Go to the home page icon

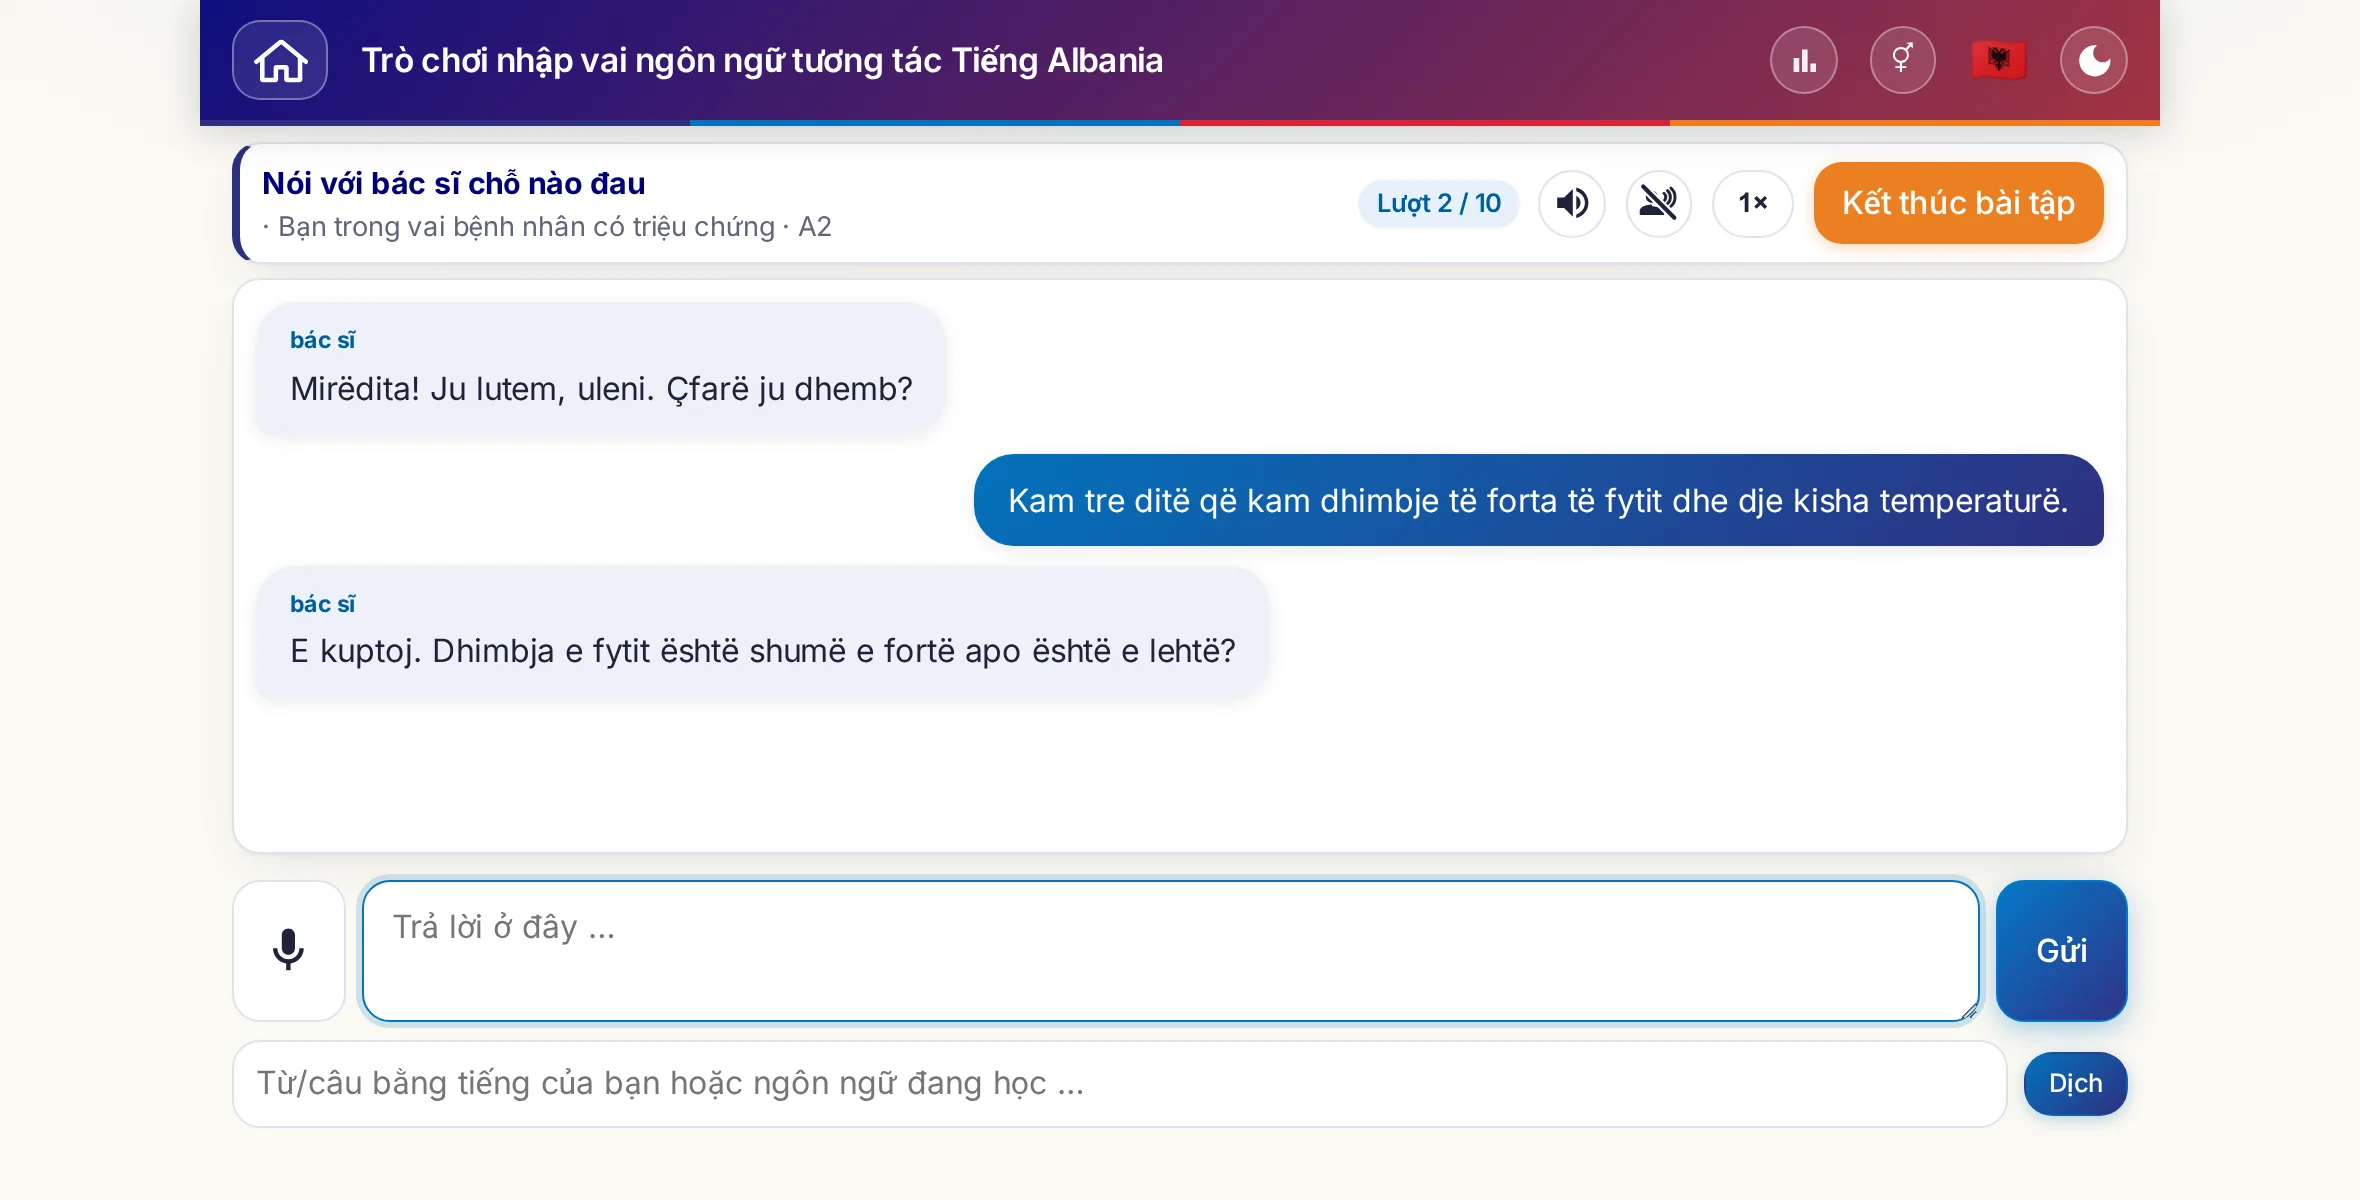click(280, 60)
